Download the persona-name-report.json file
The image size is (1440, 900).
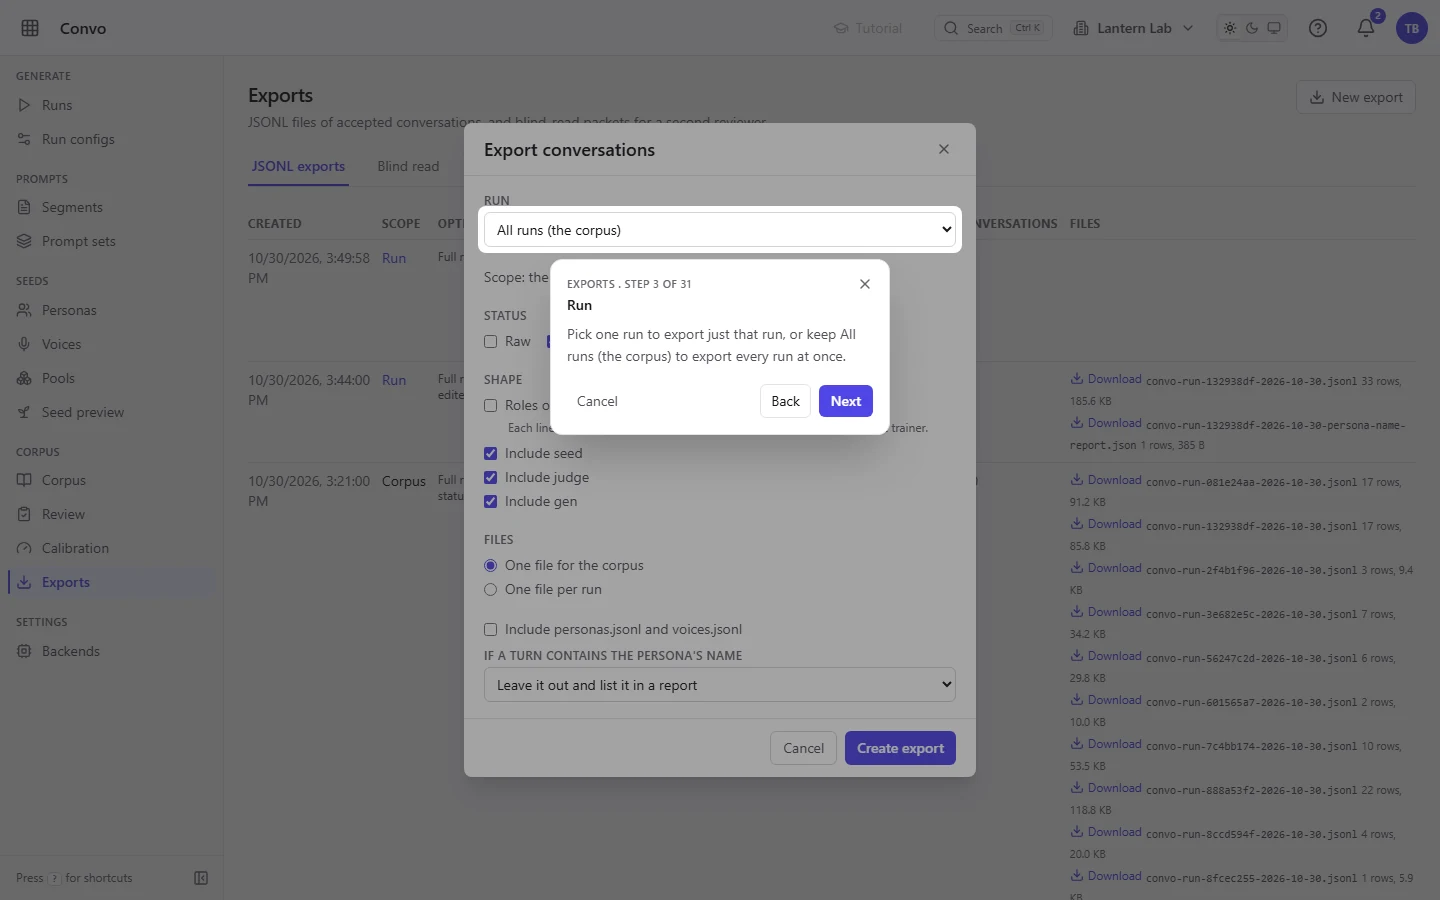point(1106,423)
